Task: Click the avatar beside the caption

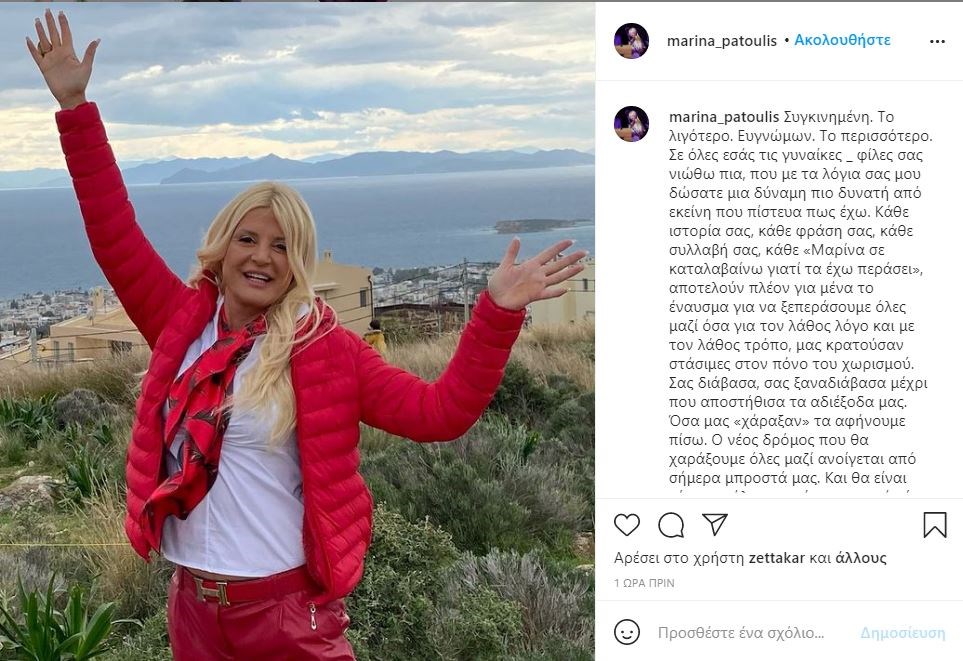Action: [x=631, y=123]
